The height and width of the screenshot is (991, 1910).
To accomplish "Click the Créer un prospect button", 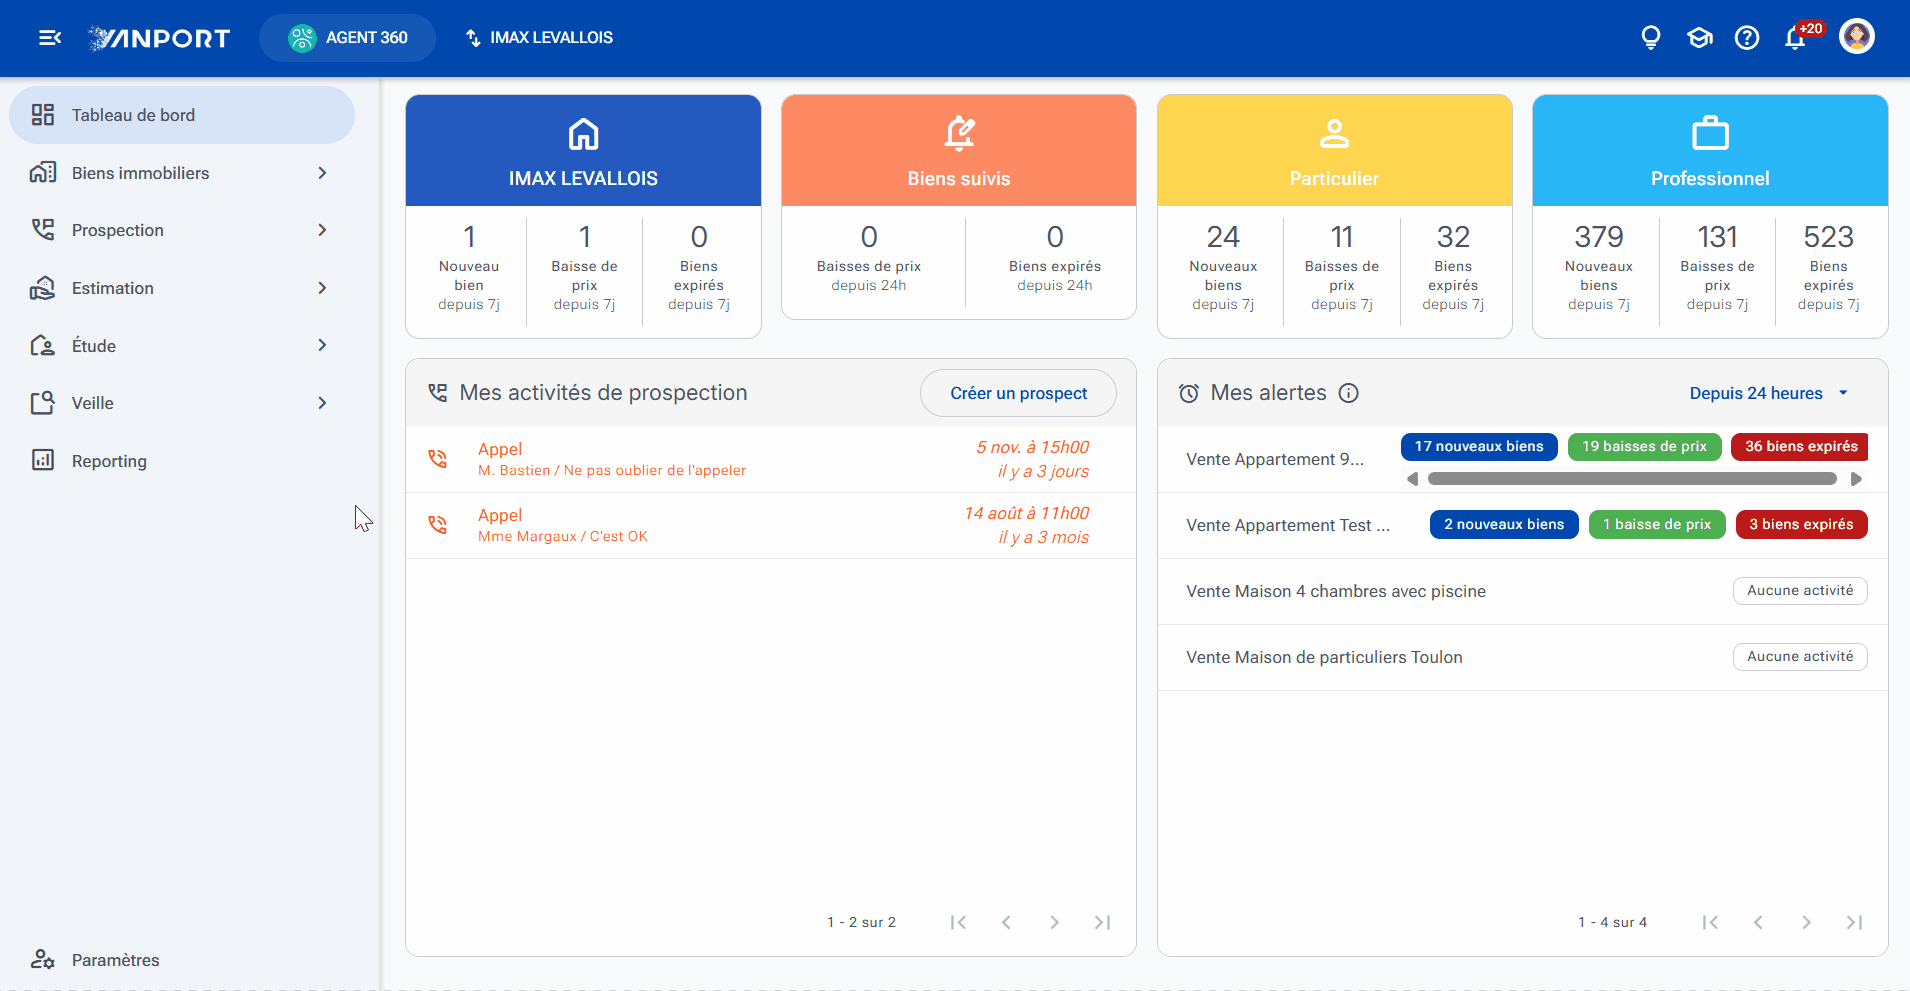I will (1018, 393).
